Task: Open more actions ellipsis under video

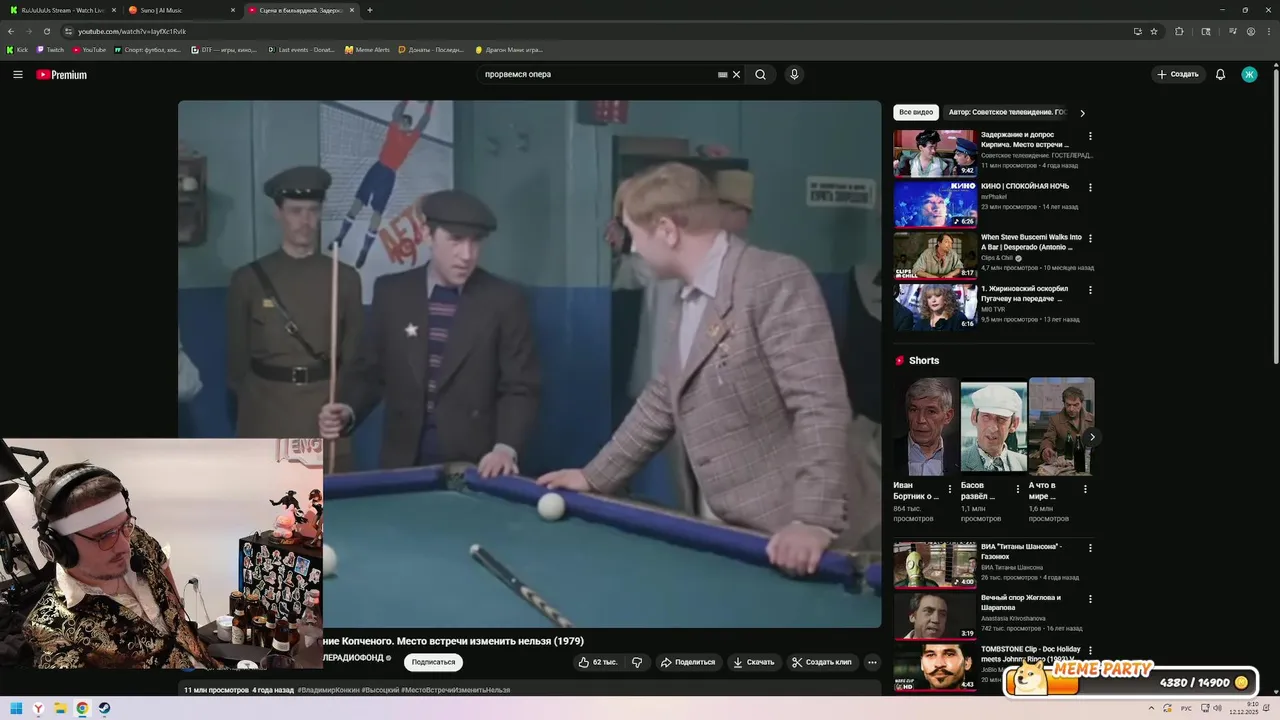Action: [x=872, y=662]
